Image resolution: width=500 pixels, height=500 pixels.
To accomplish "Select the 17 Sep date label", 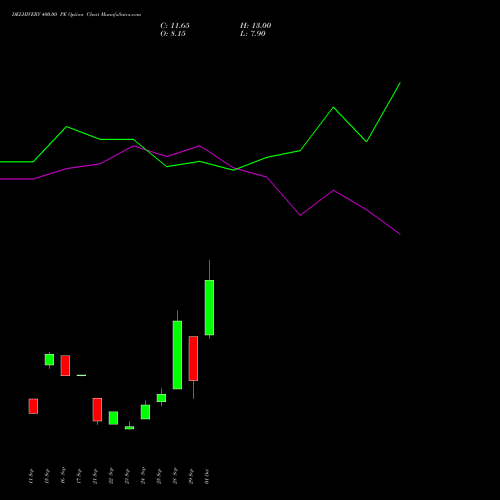I will (79, 476).
